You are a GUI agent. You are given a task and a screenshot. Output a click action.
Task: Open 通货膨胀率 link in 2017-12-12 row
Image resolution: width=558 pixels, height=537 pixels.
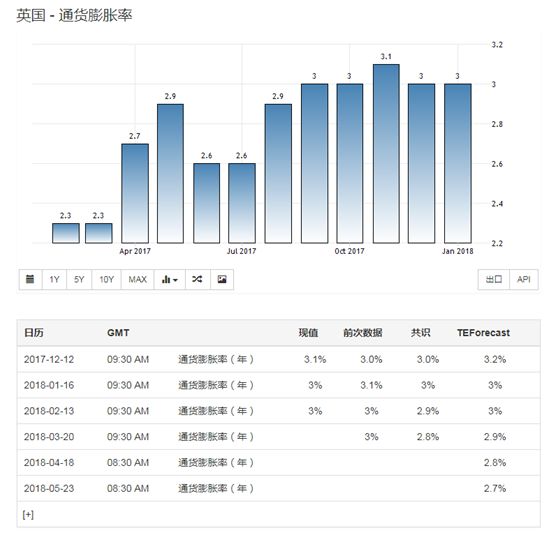click(x=216, y=359)
